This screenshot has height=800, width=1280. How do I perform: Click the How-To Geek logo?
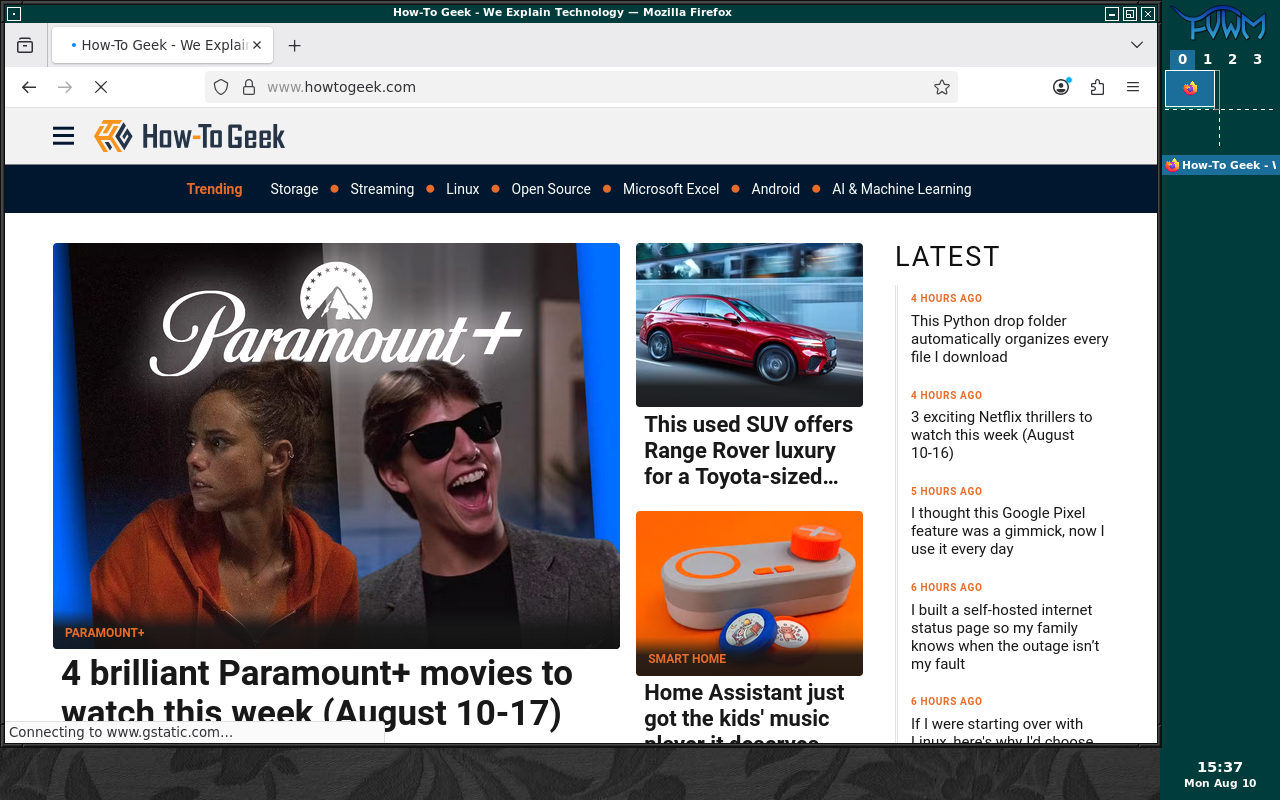point(190,136)
